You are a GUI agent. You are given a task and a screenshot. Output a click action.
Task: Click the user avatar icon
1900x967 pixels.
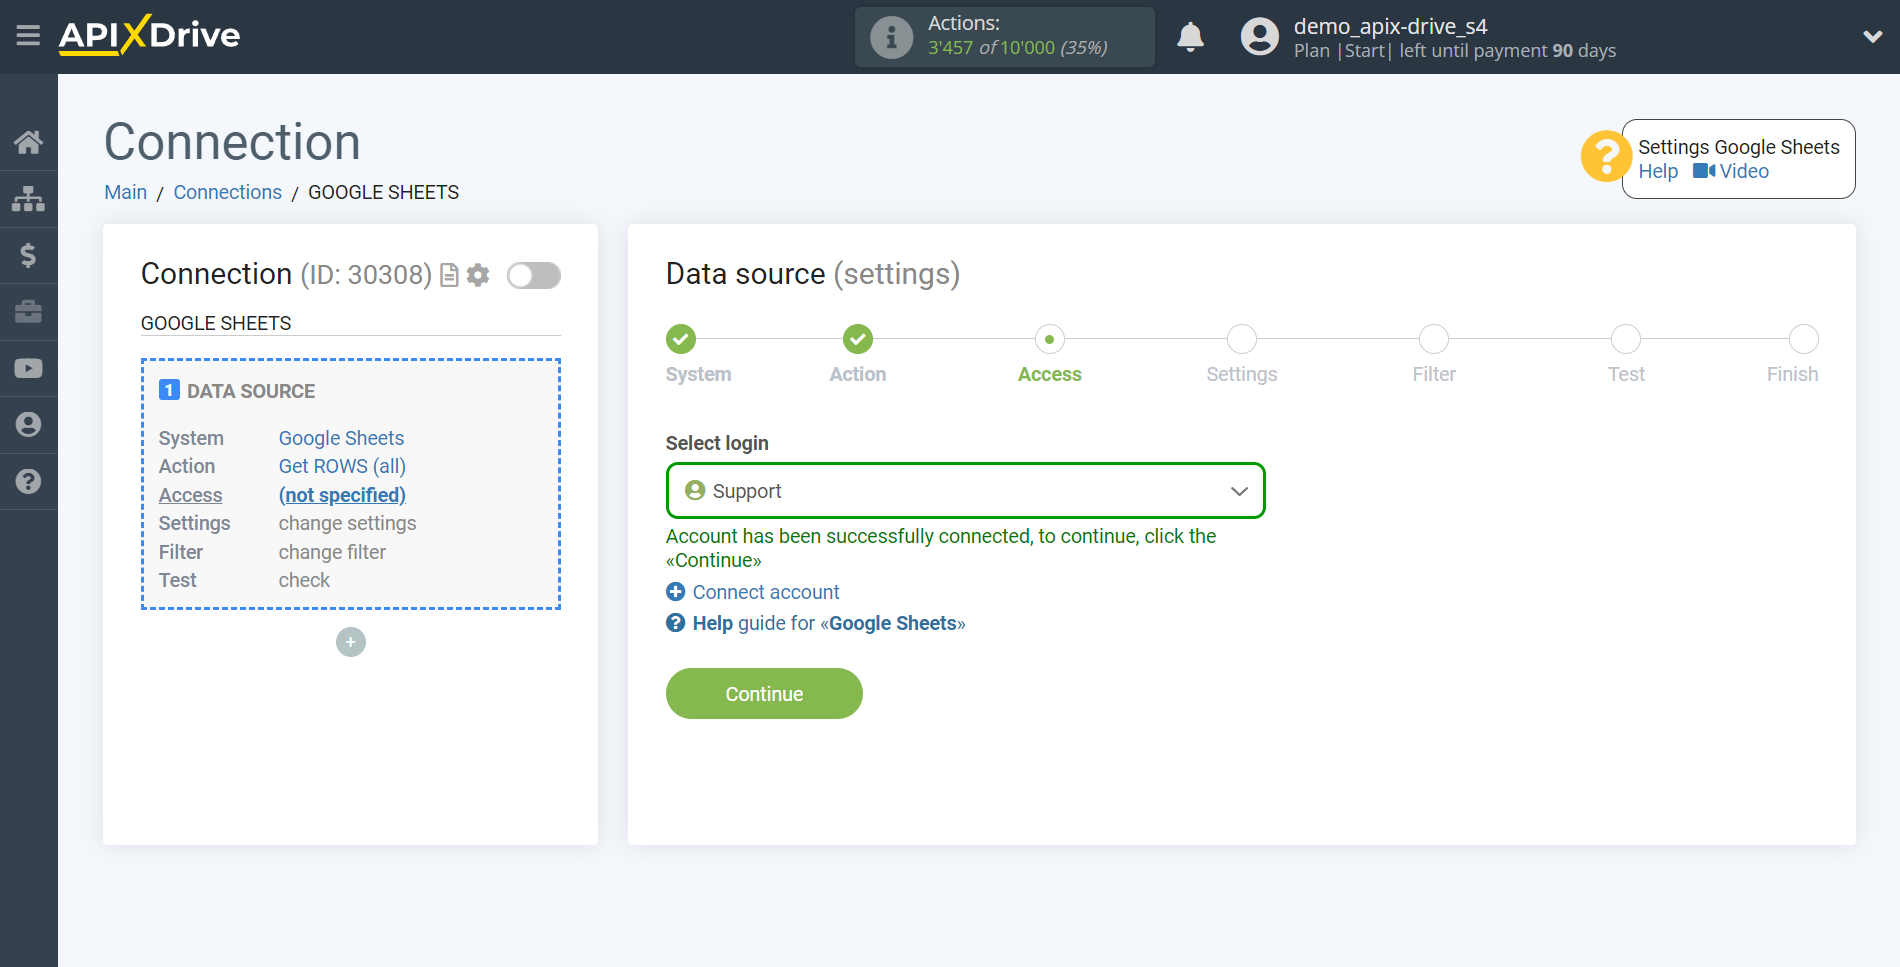[1260, 37]
